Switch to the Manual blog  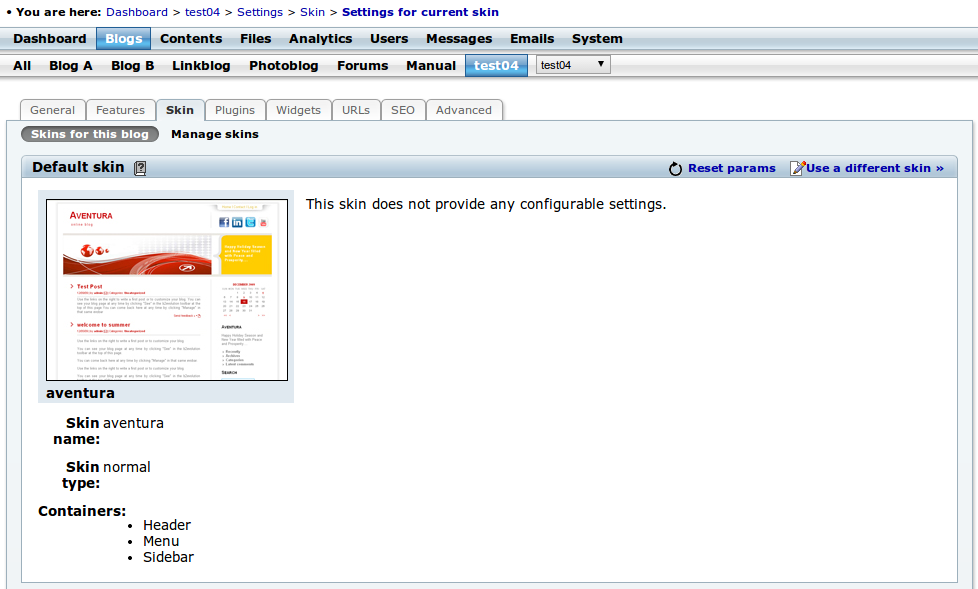431,66
